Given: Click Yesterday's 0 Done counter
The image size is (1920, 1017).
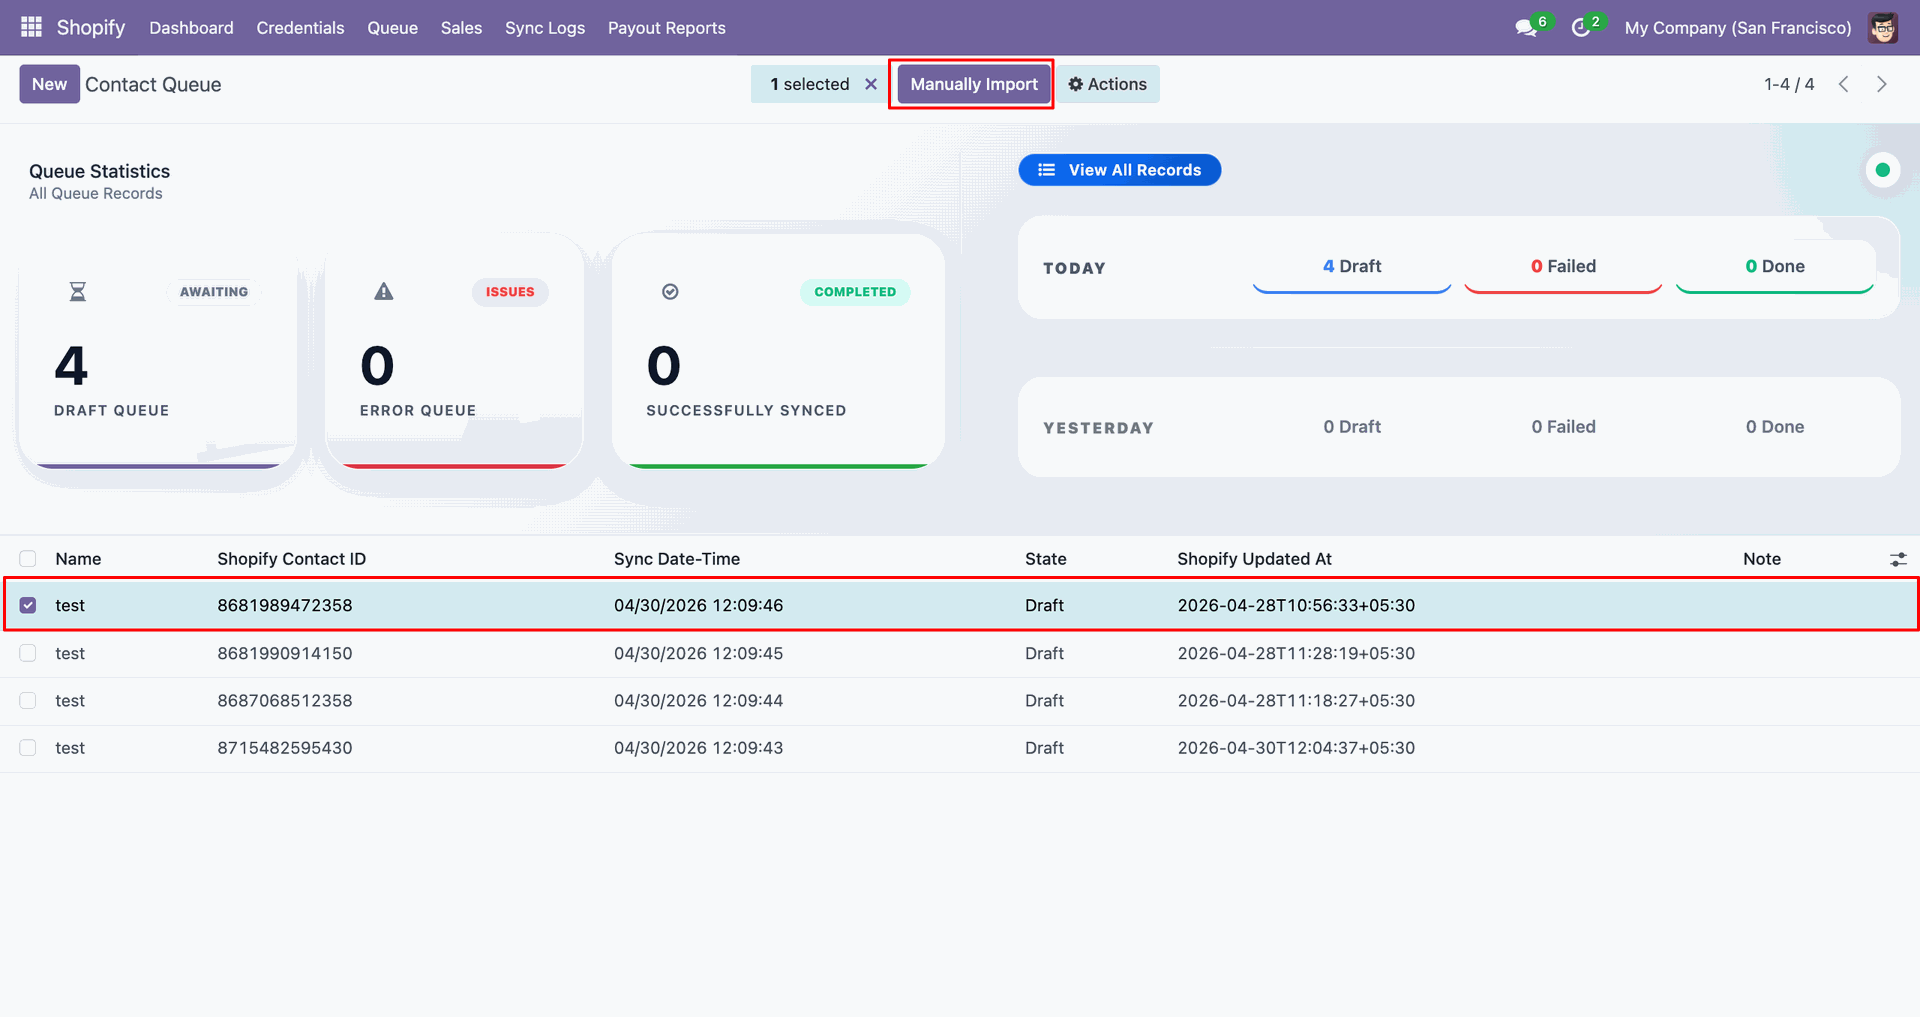Looking at the screenshot, I should 1775,427.
